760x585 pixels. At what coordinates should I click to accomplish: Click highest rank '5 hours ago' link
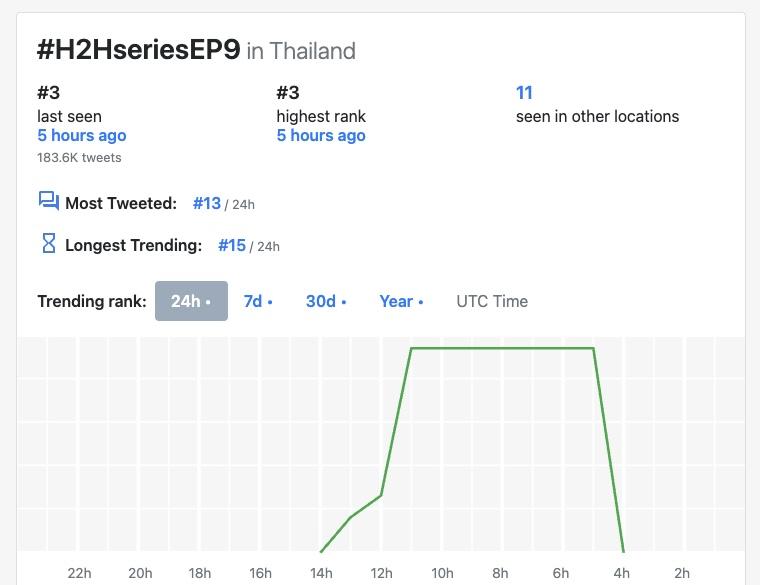pos(321,136)
